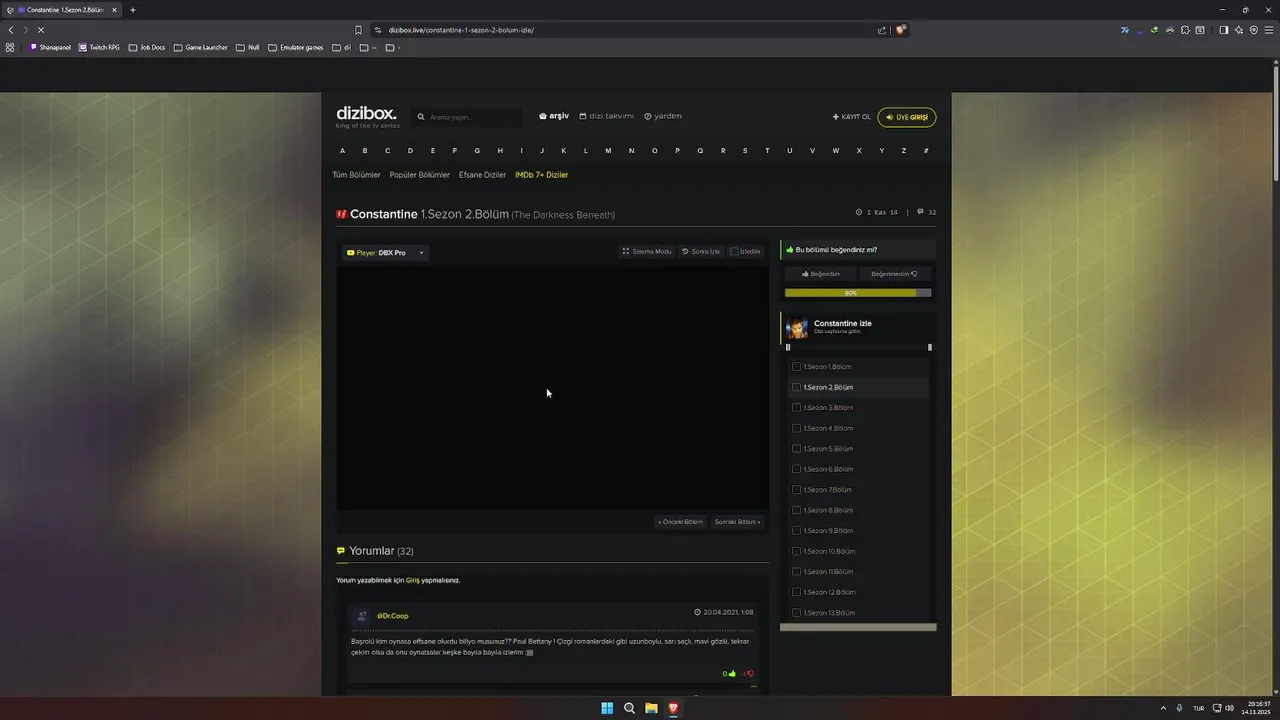Viewport: 1280px width, 720px height.
Task: Open the apps grid in bookmarks bar
Action: click(x=10, y=47)
